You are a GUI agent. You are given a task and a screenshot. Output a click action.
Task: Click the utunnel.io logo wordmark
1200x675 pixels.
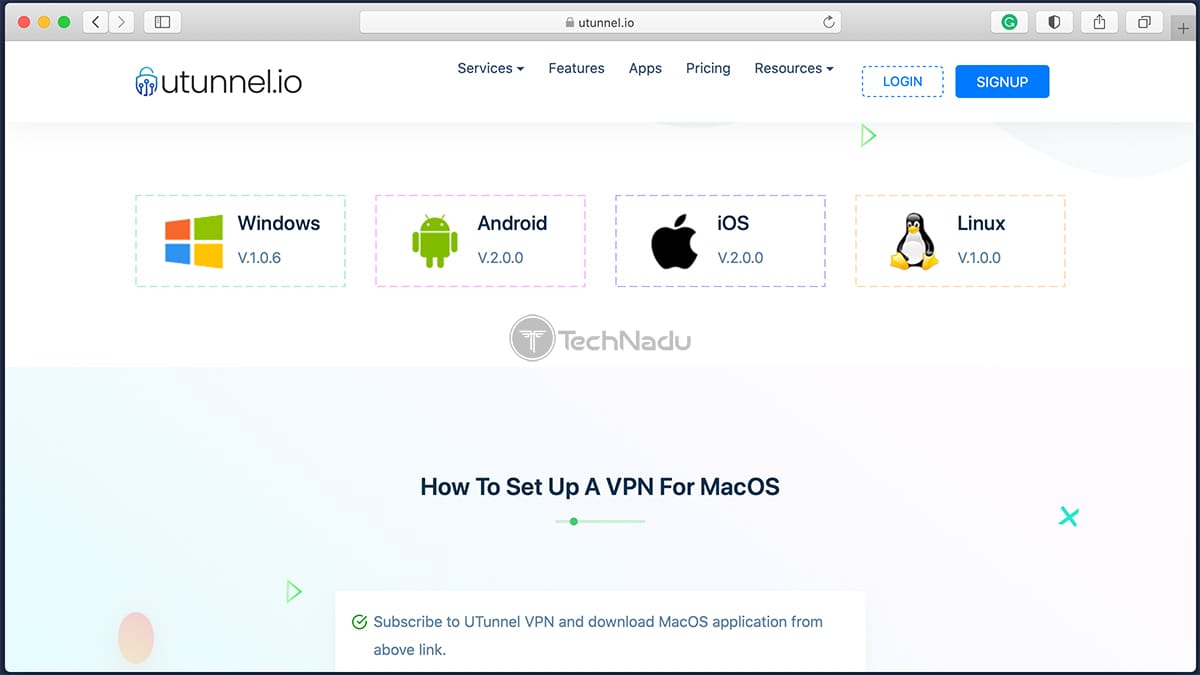click(x=232, y=81)
